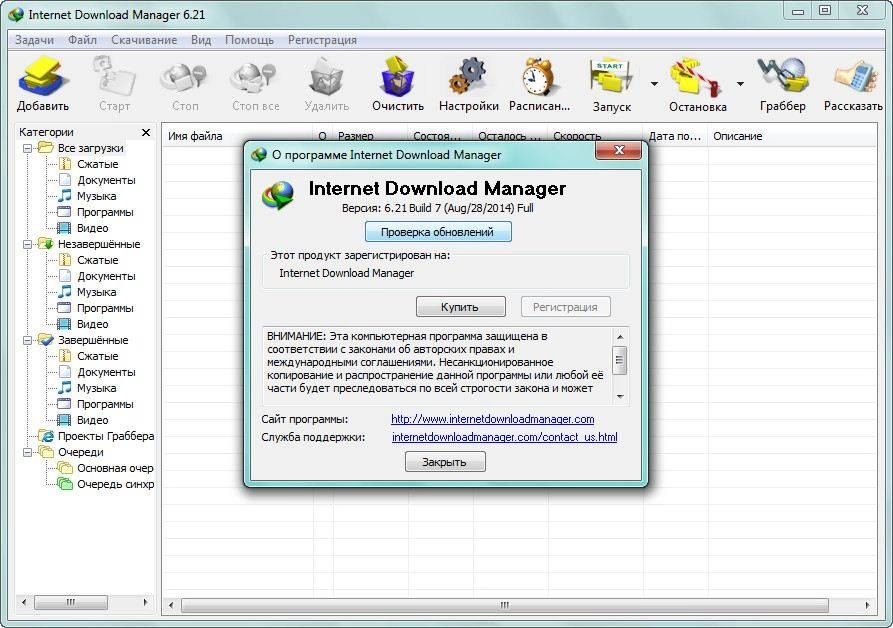Click the Очереди folder icon

coord(46,452)
